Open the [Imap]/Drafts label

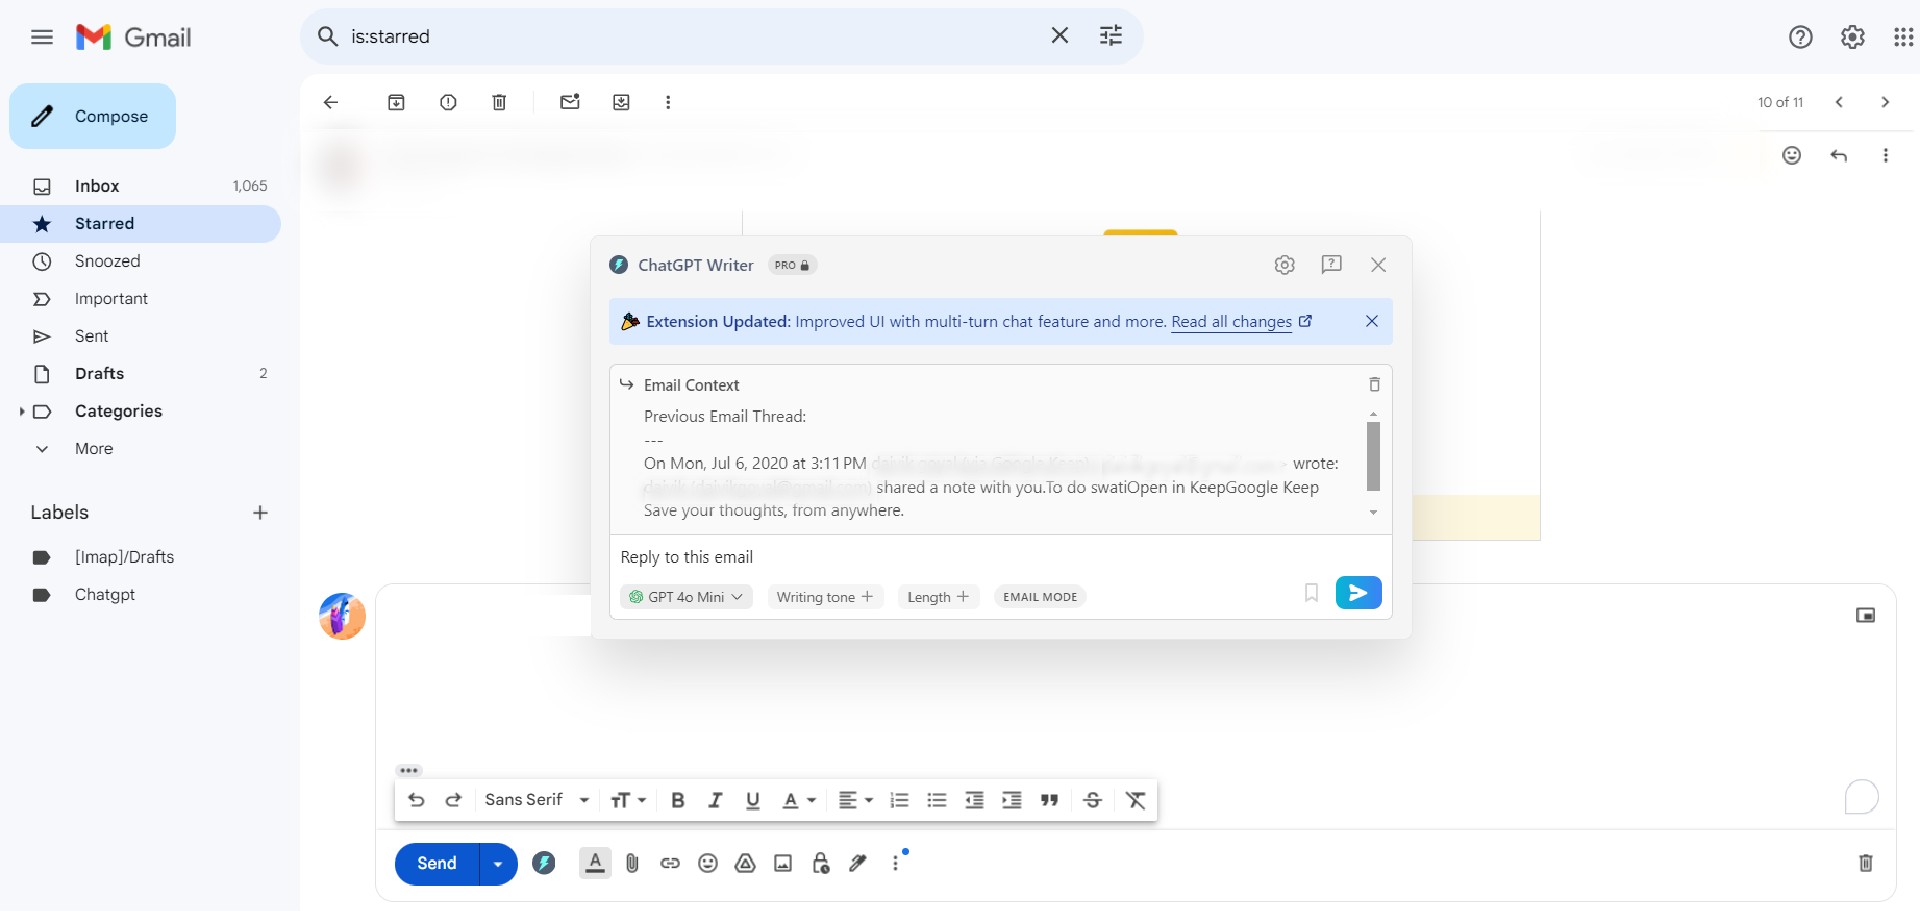pyautogui.click(x=124, y=557)
